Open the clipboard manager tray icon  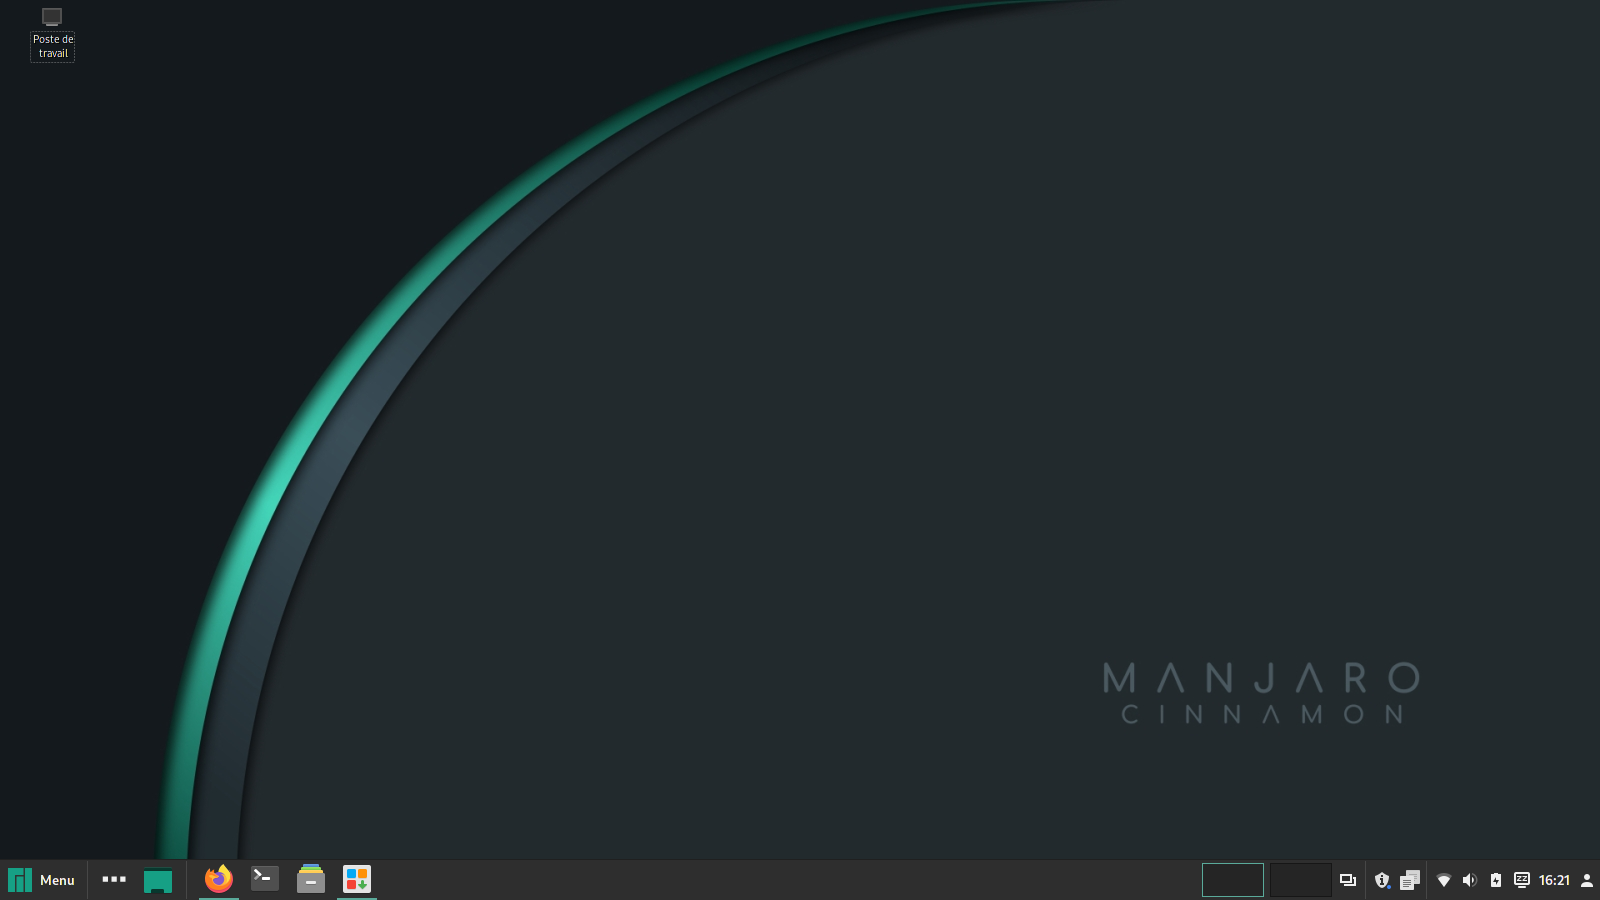[1410, 880]
